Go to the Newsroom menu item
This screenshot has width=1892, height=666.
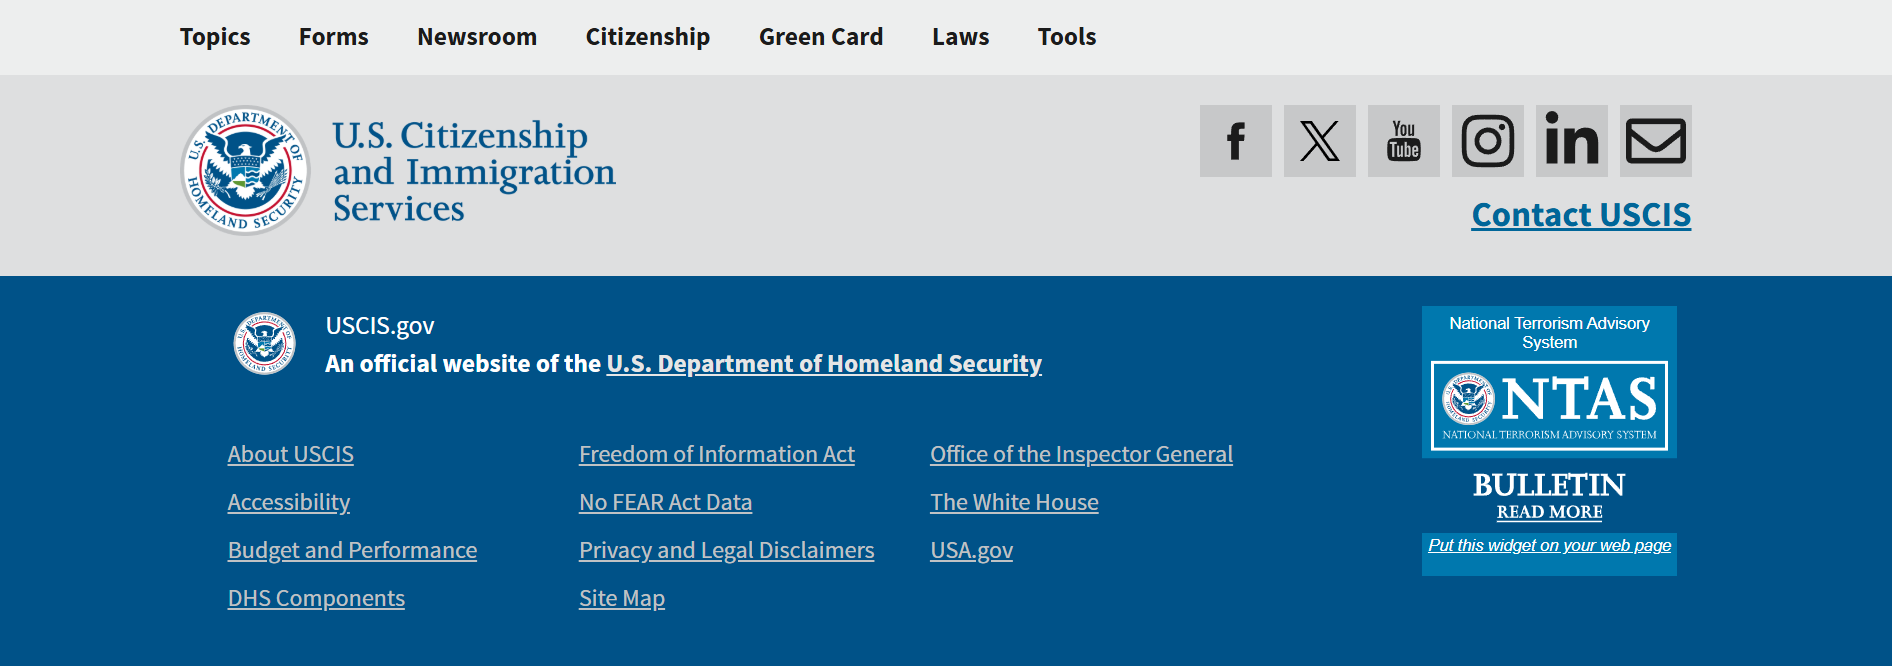point(477,37)
